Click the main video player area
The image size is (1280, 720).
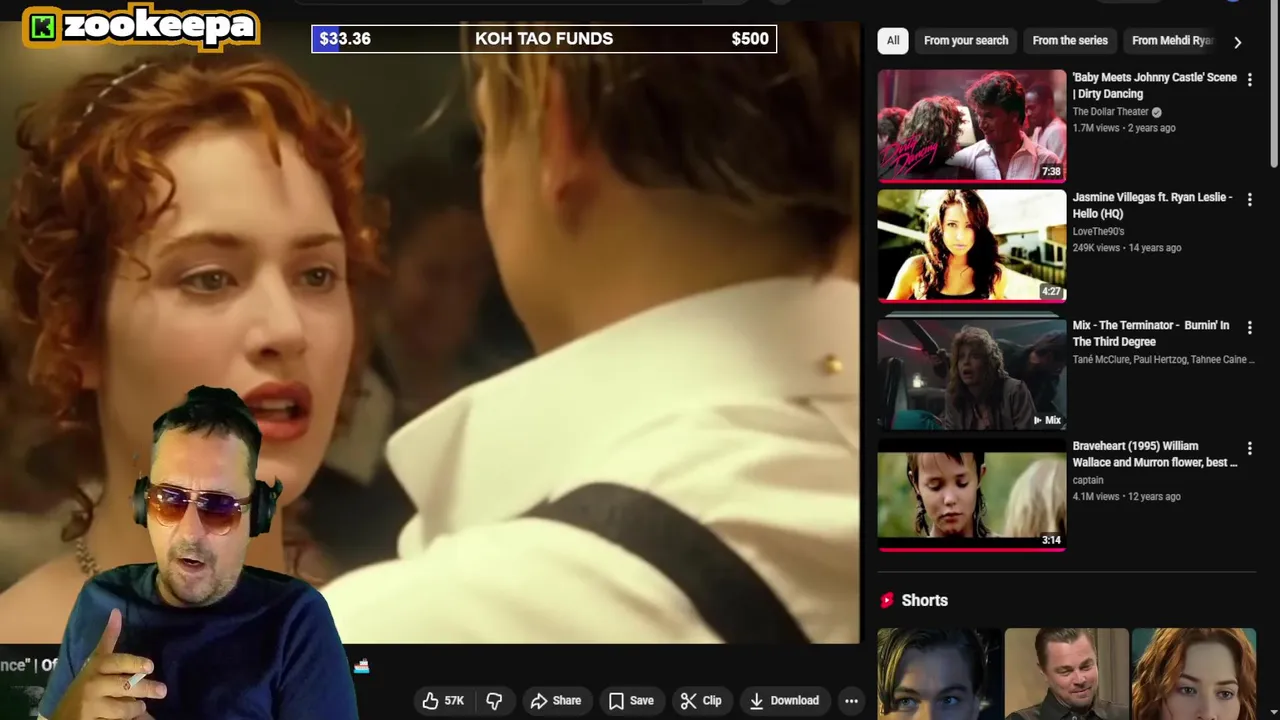point(430,332)
